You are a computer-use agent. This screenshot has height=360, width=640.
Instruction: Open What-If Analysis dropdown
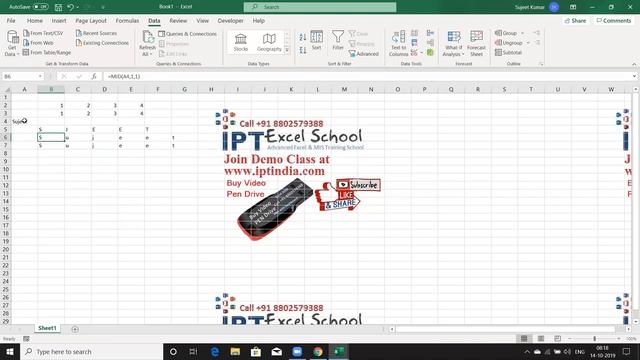point(453,43)
